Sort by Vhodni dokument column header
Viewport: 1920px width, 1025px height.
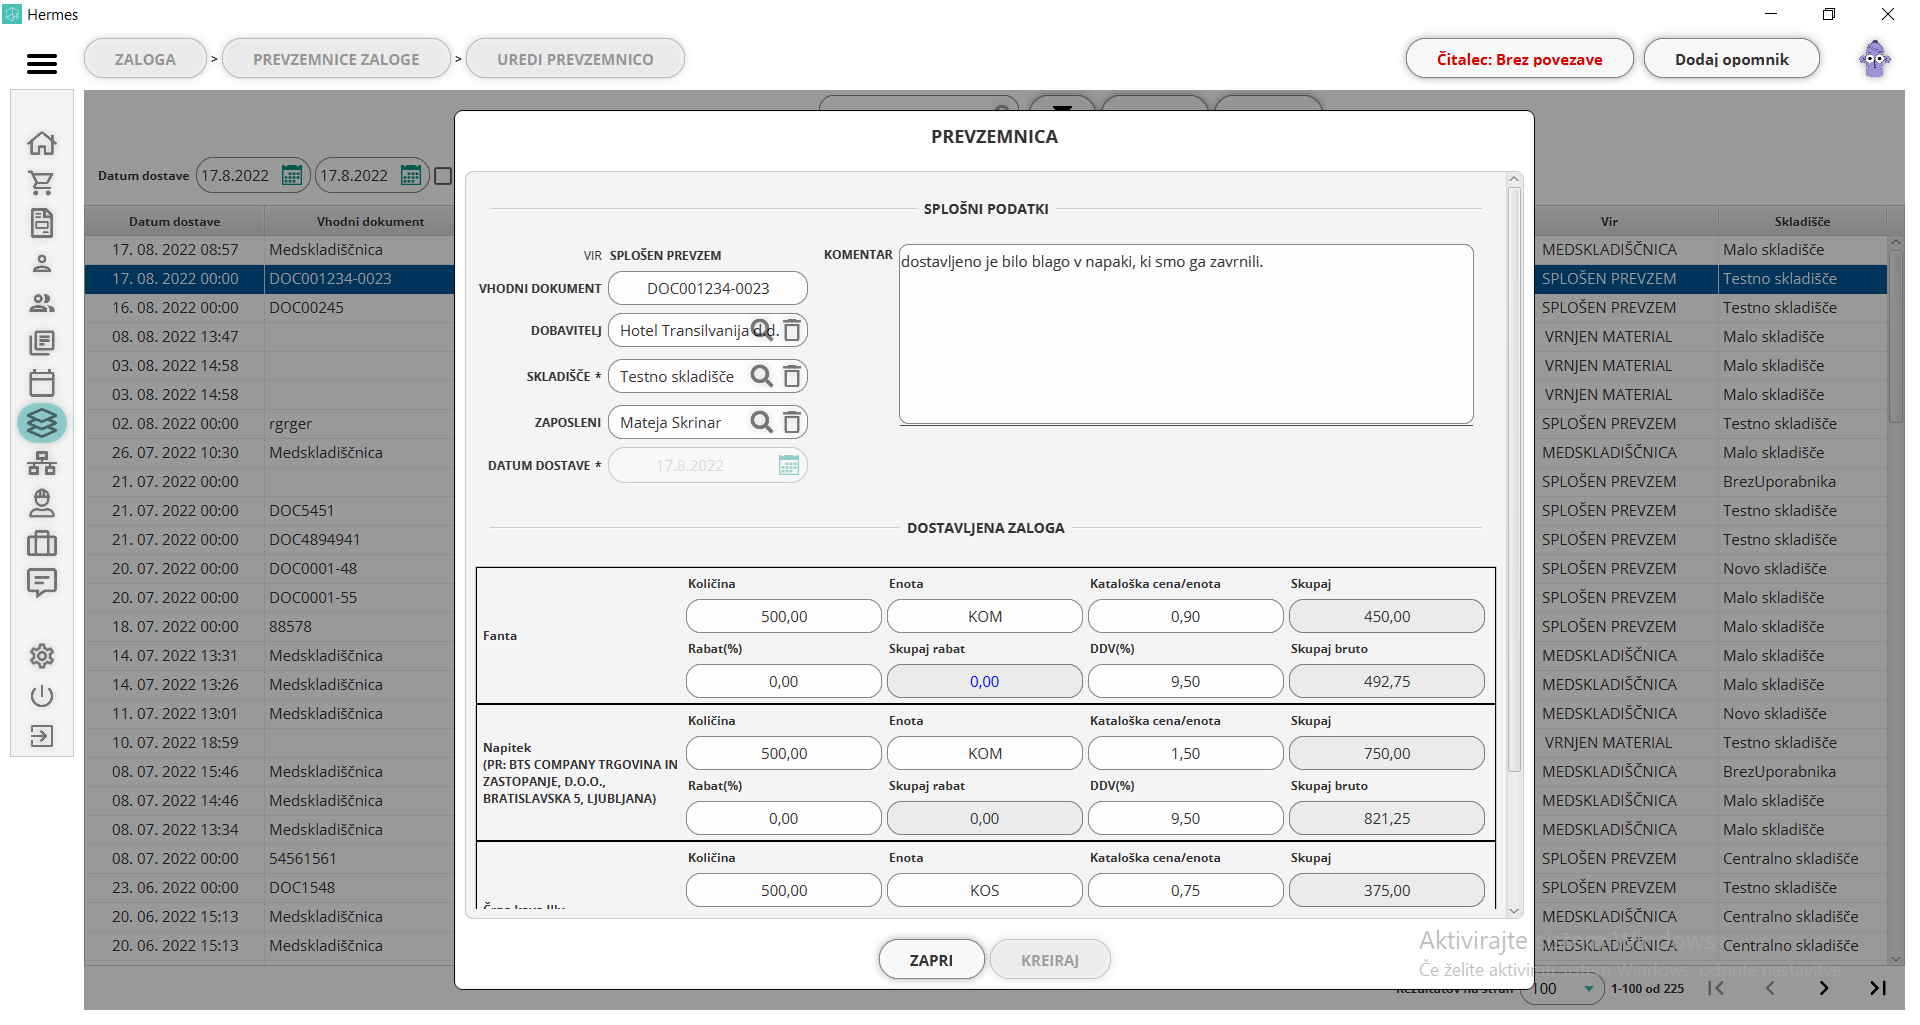(x=370, y=221)
